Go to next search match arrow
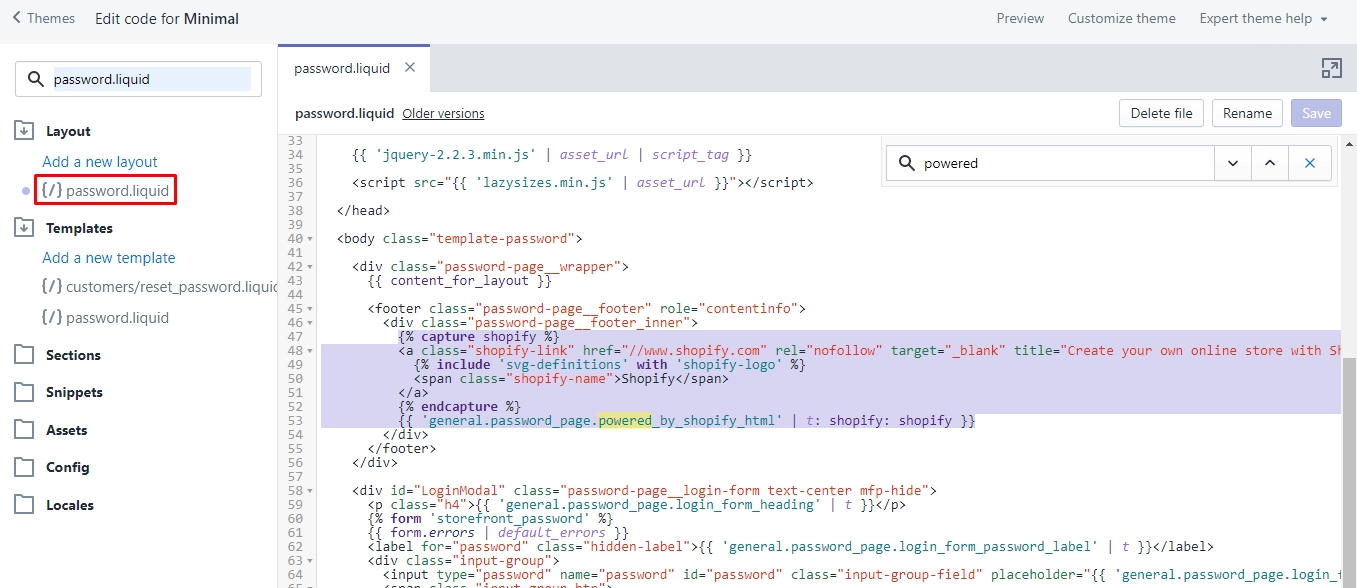The image size is (1357, 588). click(x=1232, y=163)
